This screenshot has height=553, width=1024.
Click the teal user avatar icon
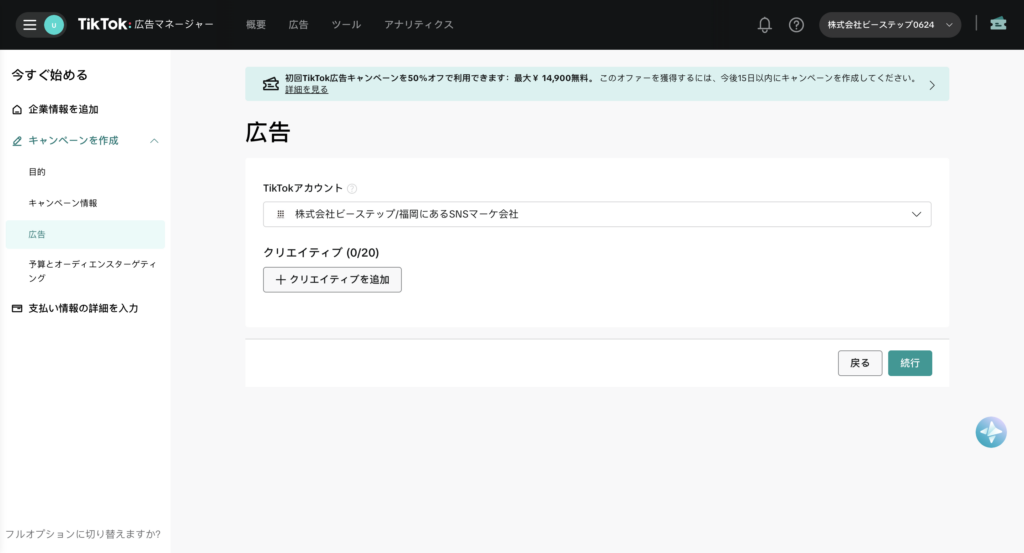(x=54, y=25)
